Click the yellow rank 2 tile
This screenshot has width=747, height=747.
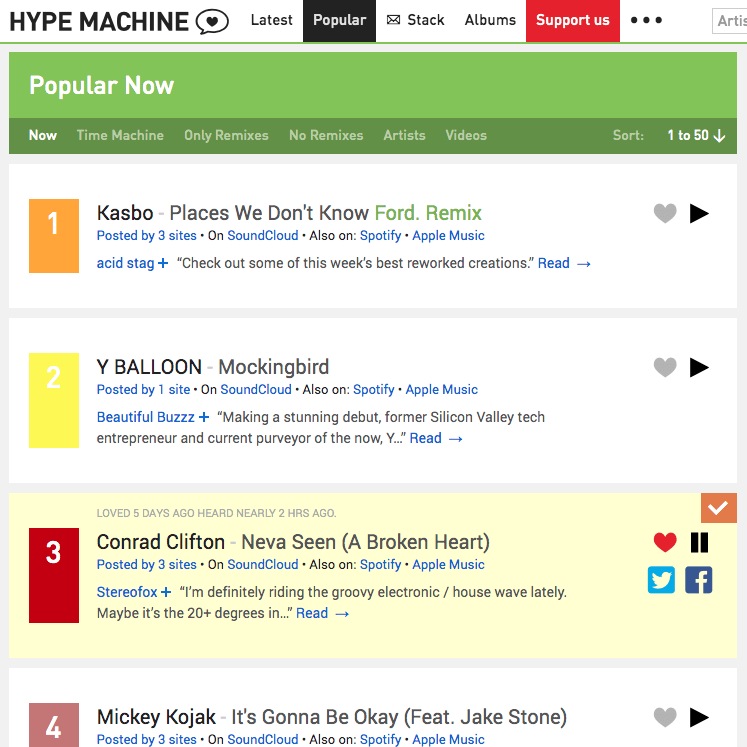coord(54,400)
